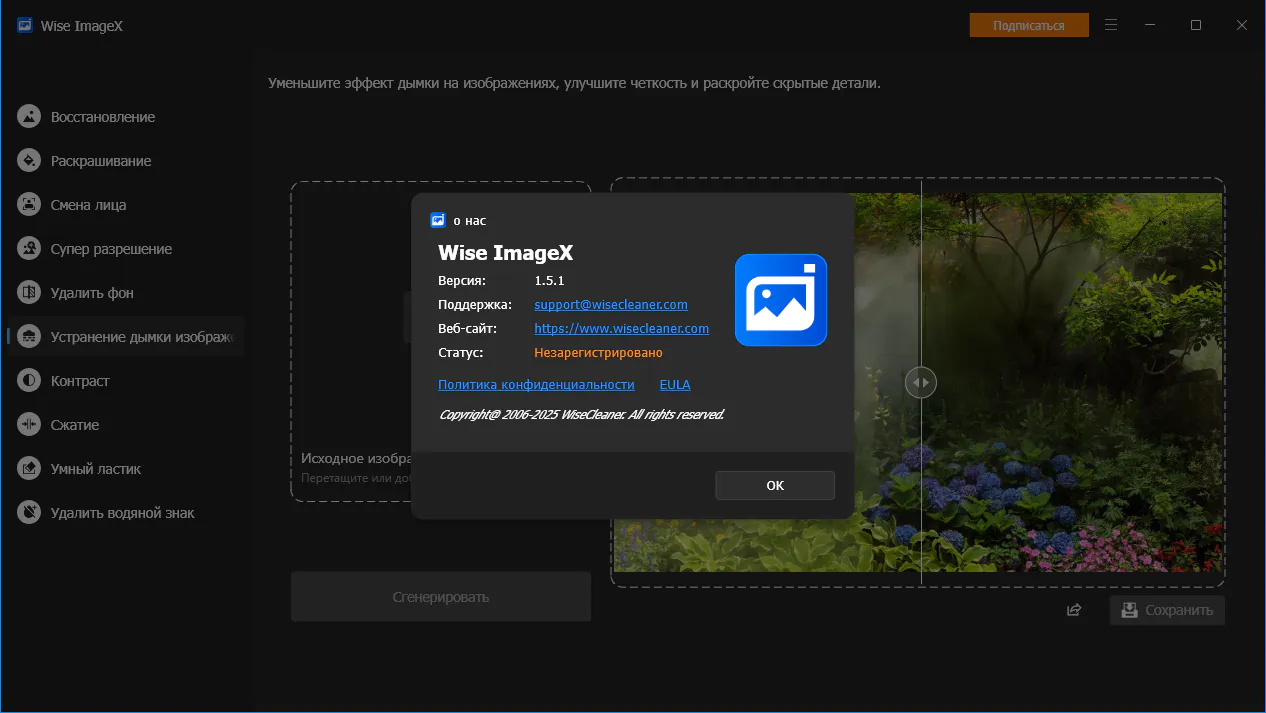This screenshot has width=1266, height=713.
Task: Click the Wise ImageX heading in About dialog
Action: coord(505,253)
